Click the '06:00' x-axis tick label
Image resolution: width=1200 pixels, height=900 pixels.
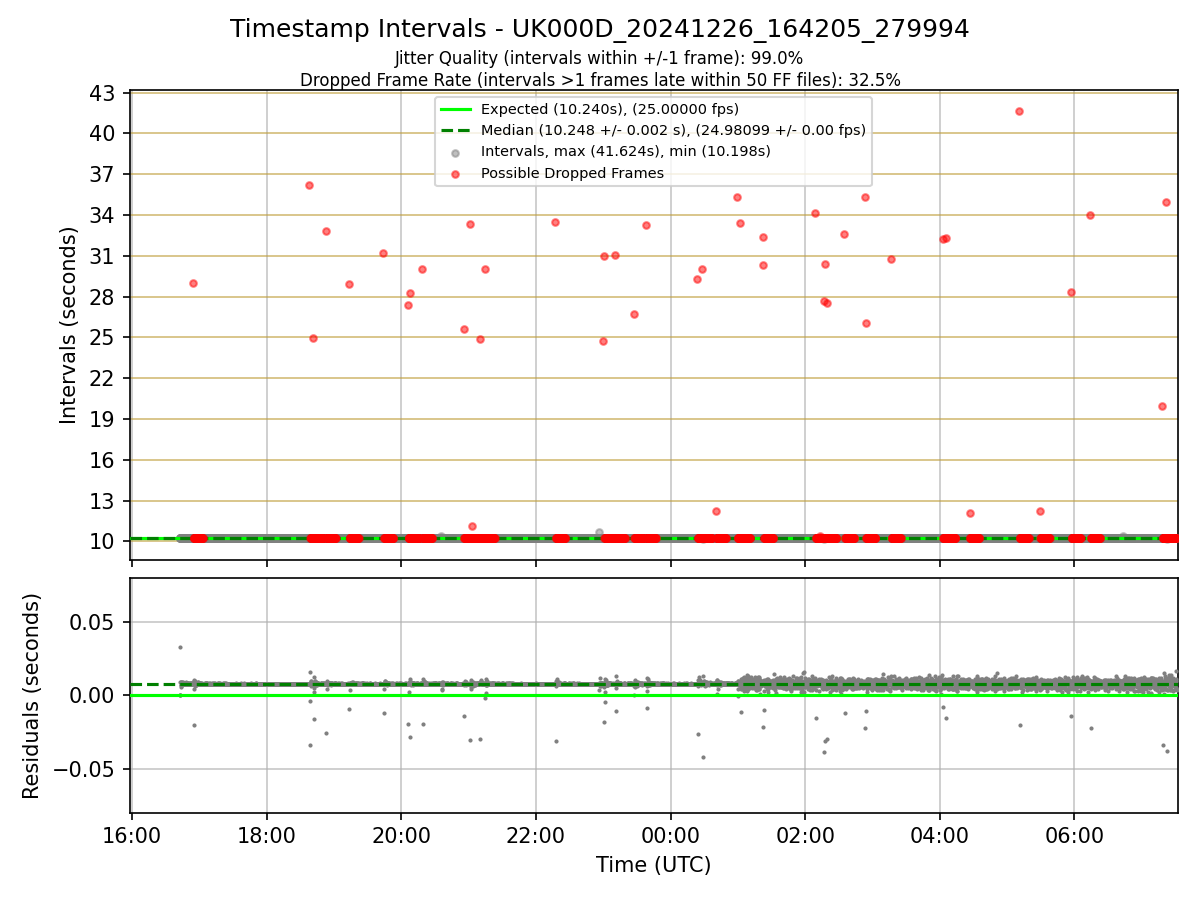coord(1074,834)
